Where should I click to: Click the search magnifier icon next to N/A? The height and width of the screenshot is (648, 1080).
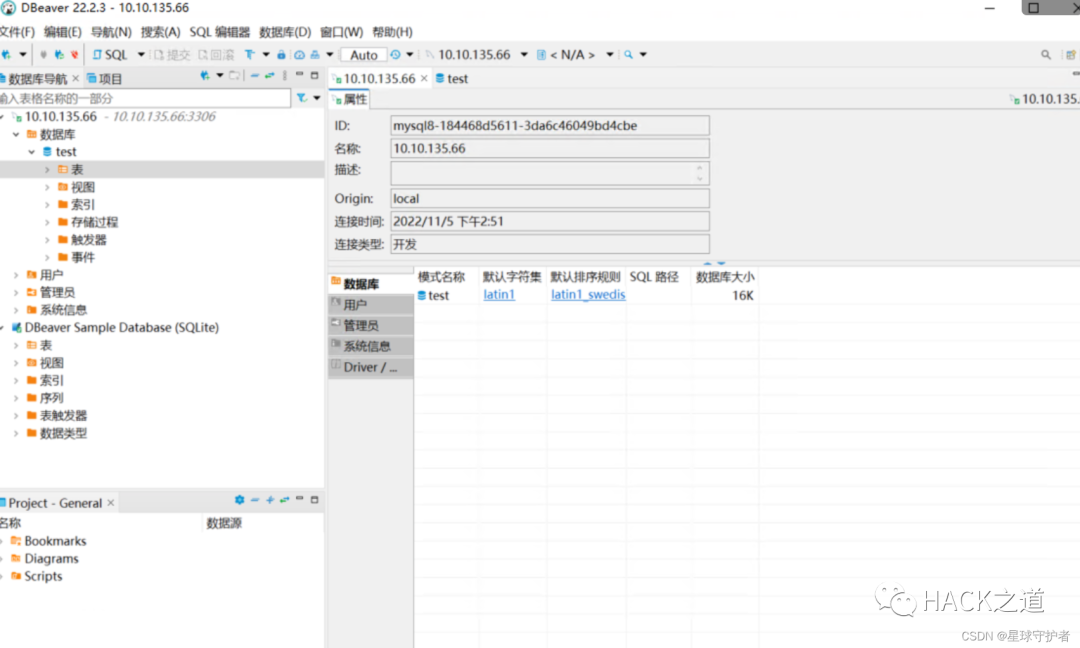(629, 54)
